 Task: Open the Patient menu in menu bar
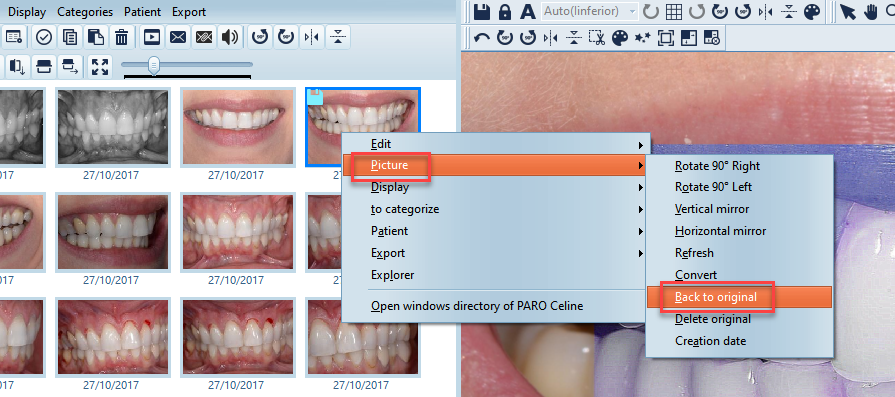tap(143, 11)
